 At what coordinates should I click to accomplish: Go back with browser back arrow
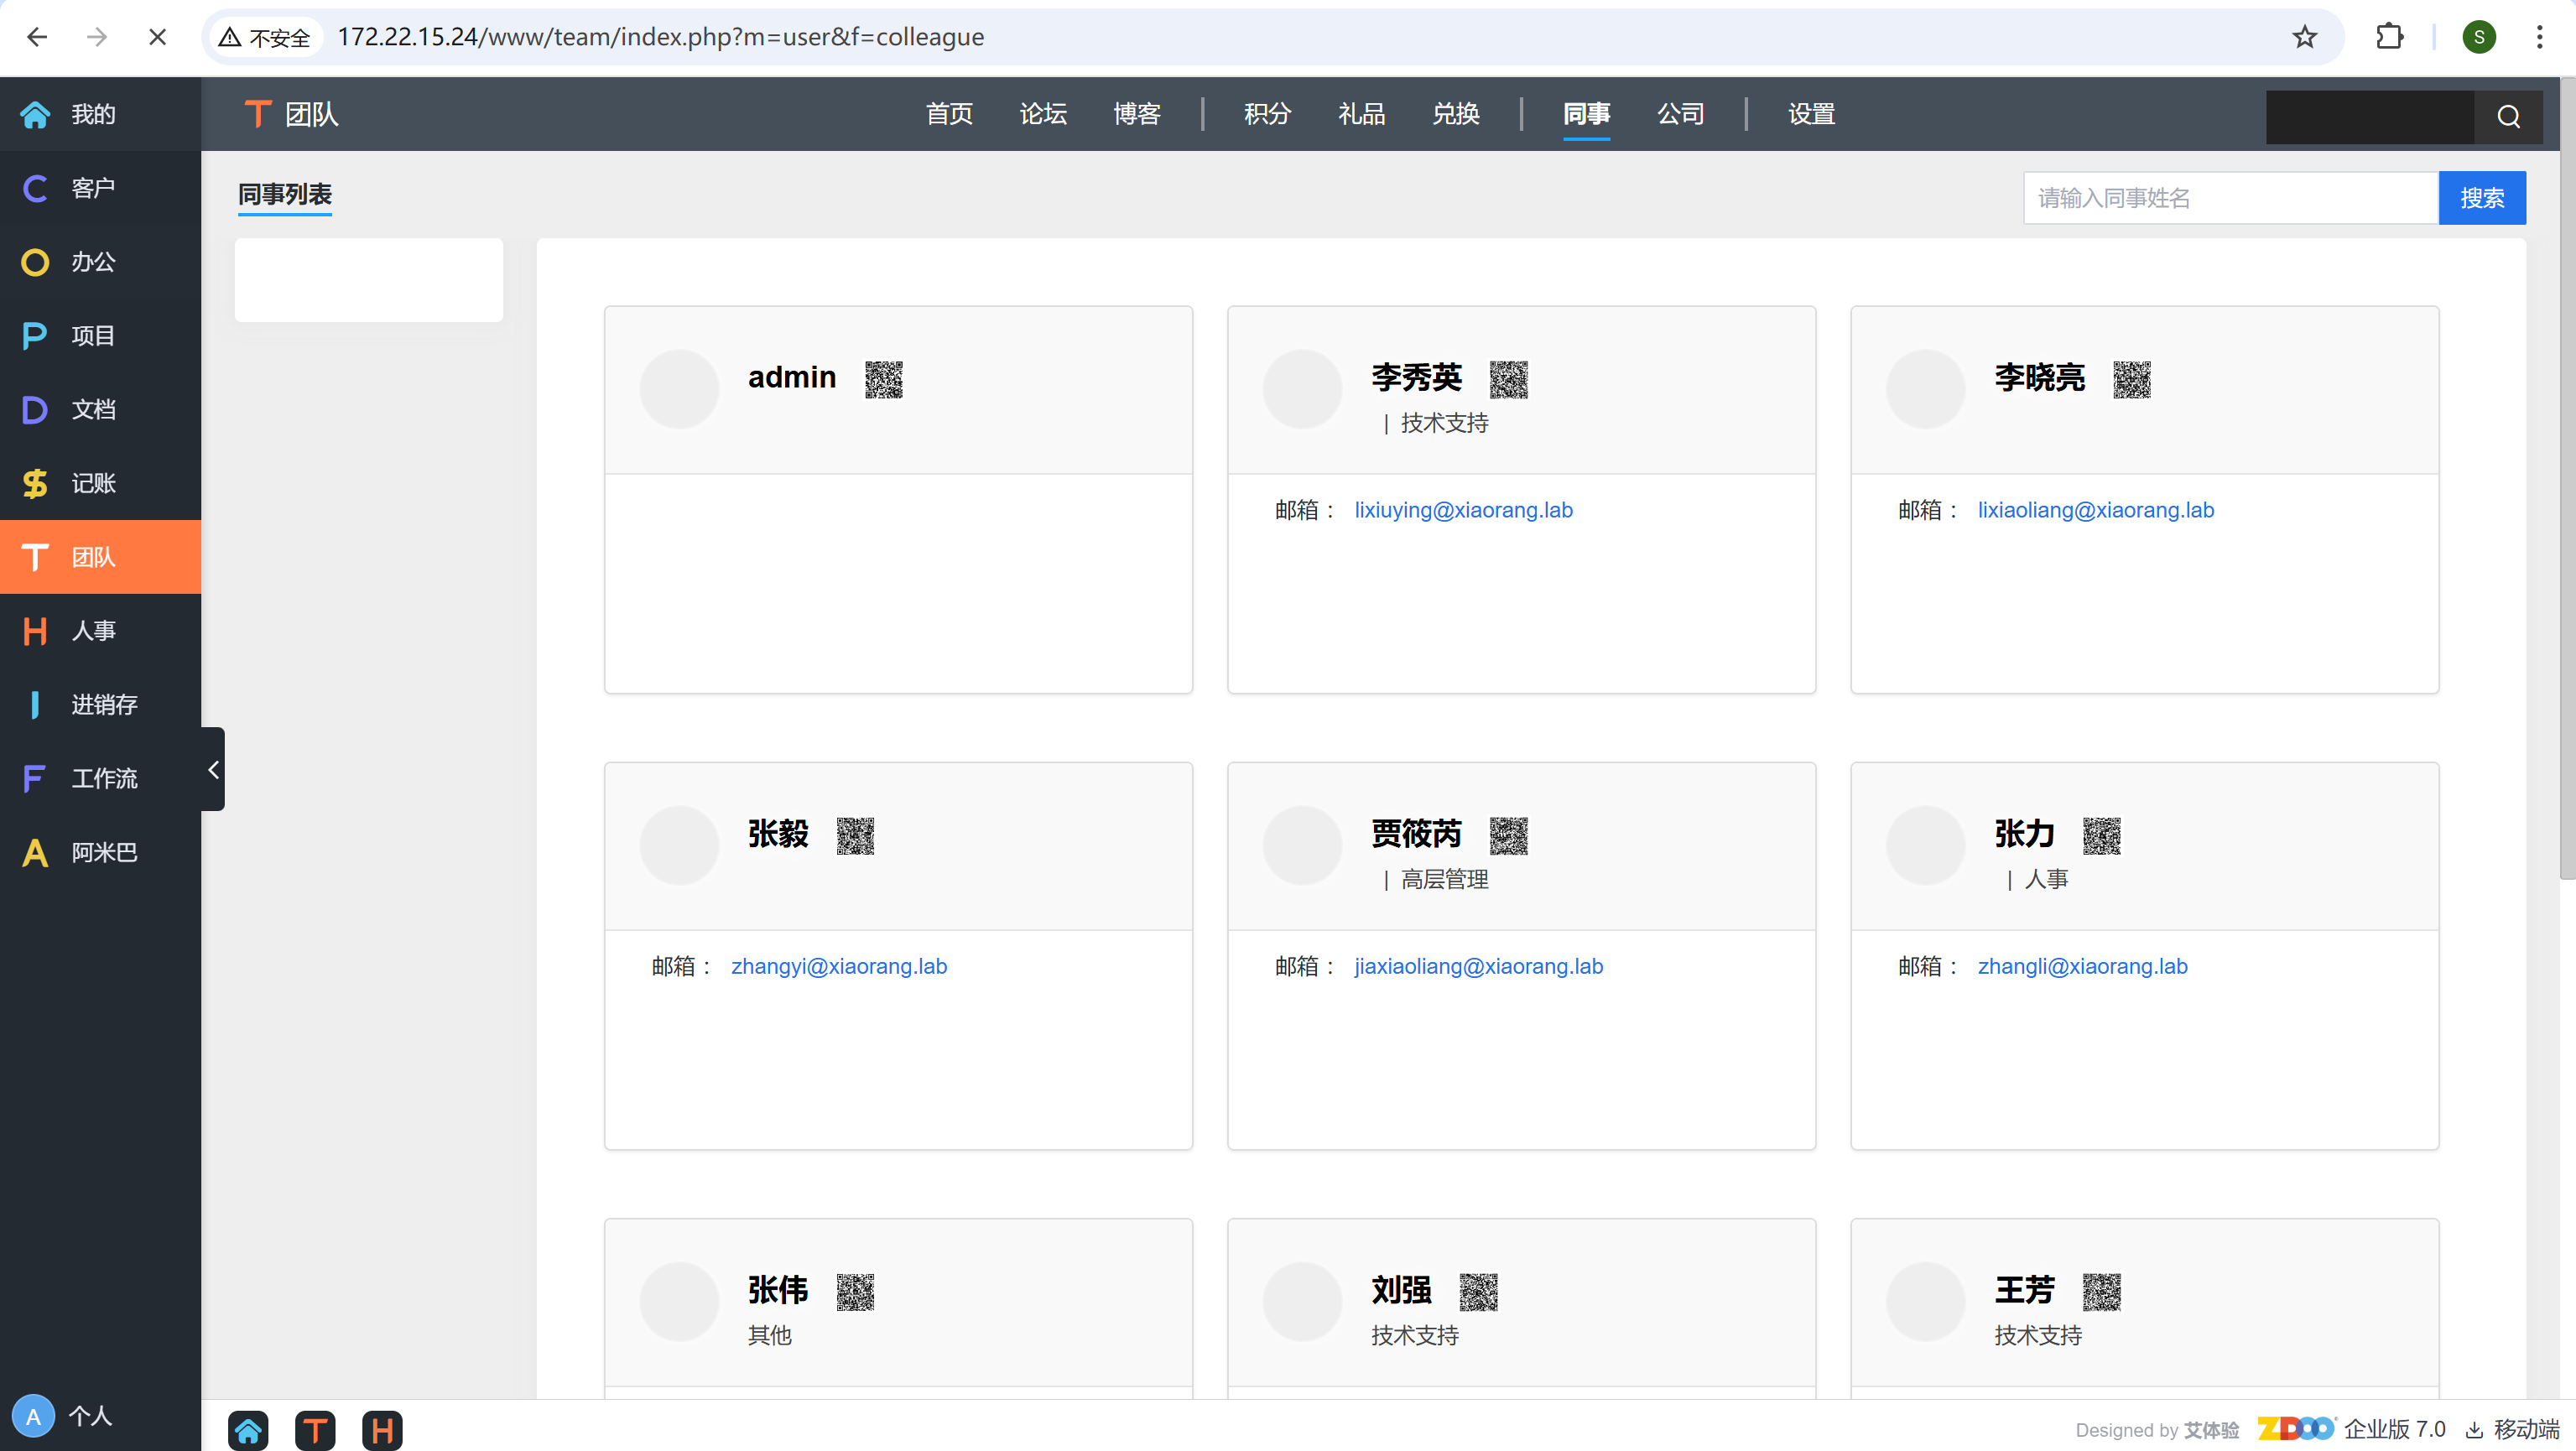point(37,37)
